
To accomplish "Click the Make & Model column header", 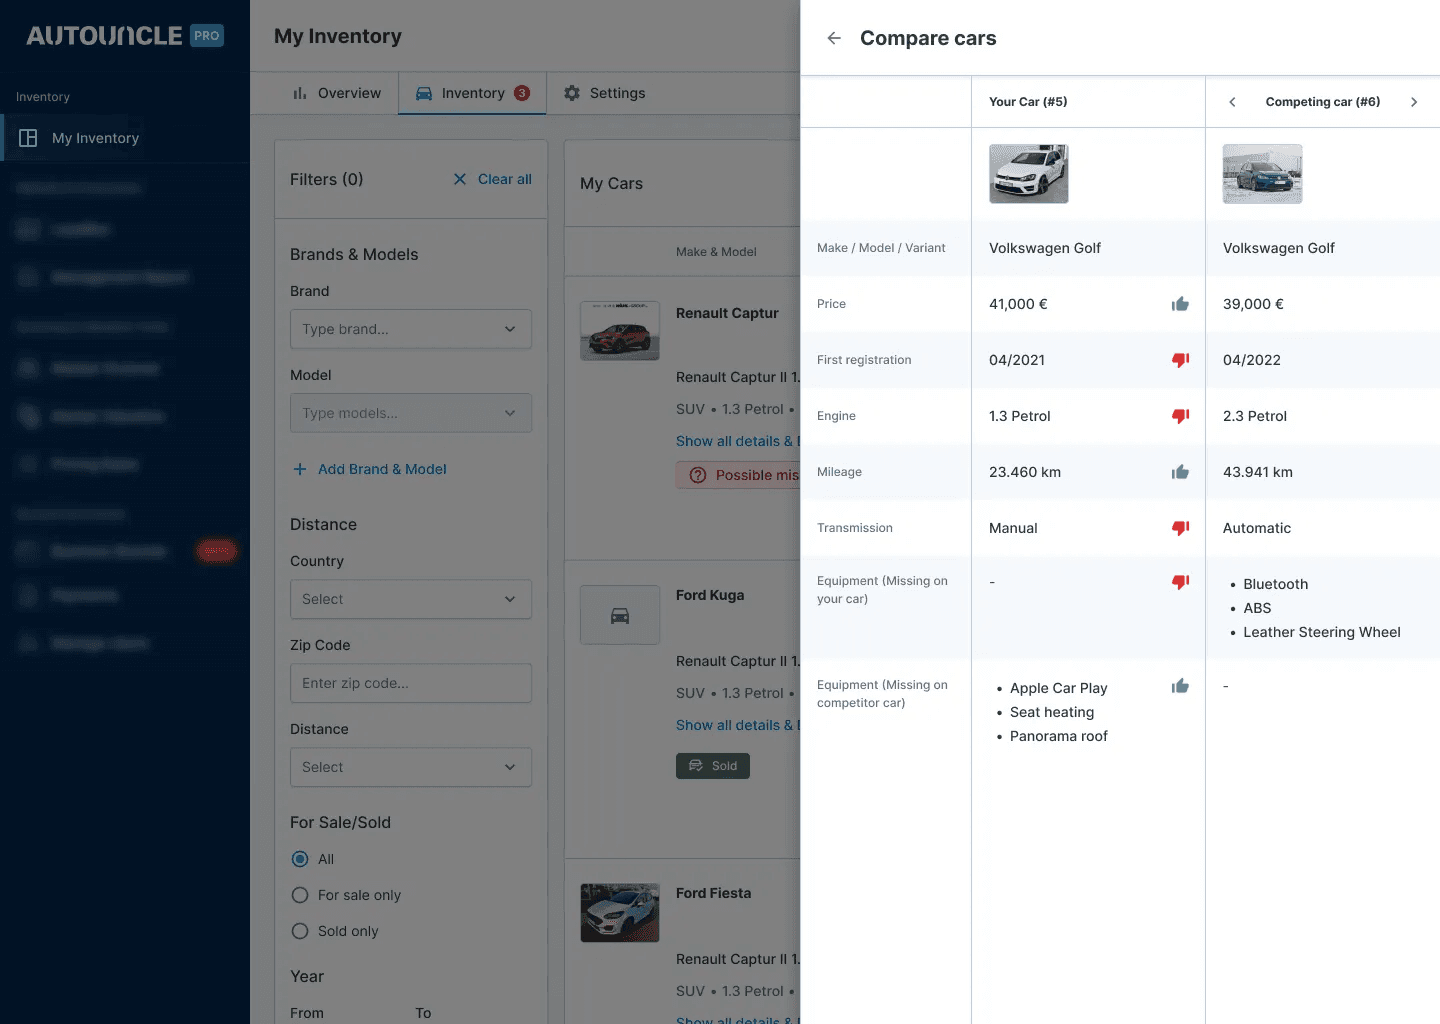I will point(716,252).
